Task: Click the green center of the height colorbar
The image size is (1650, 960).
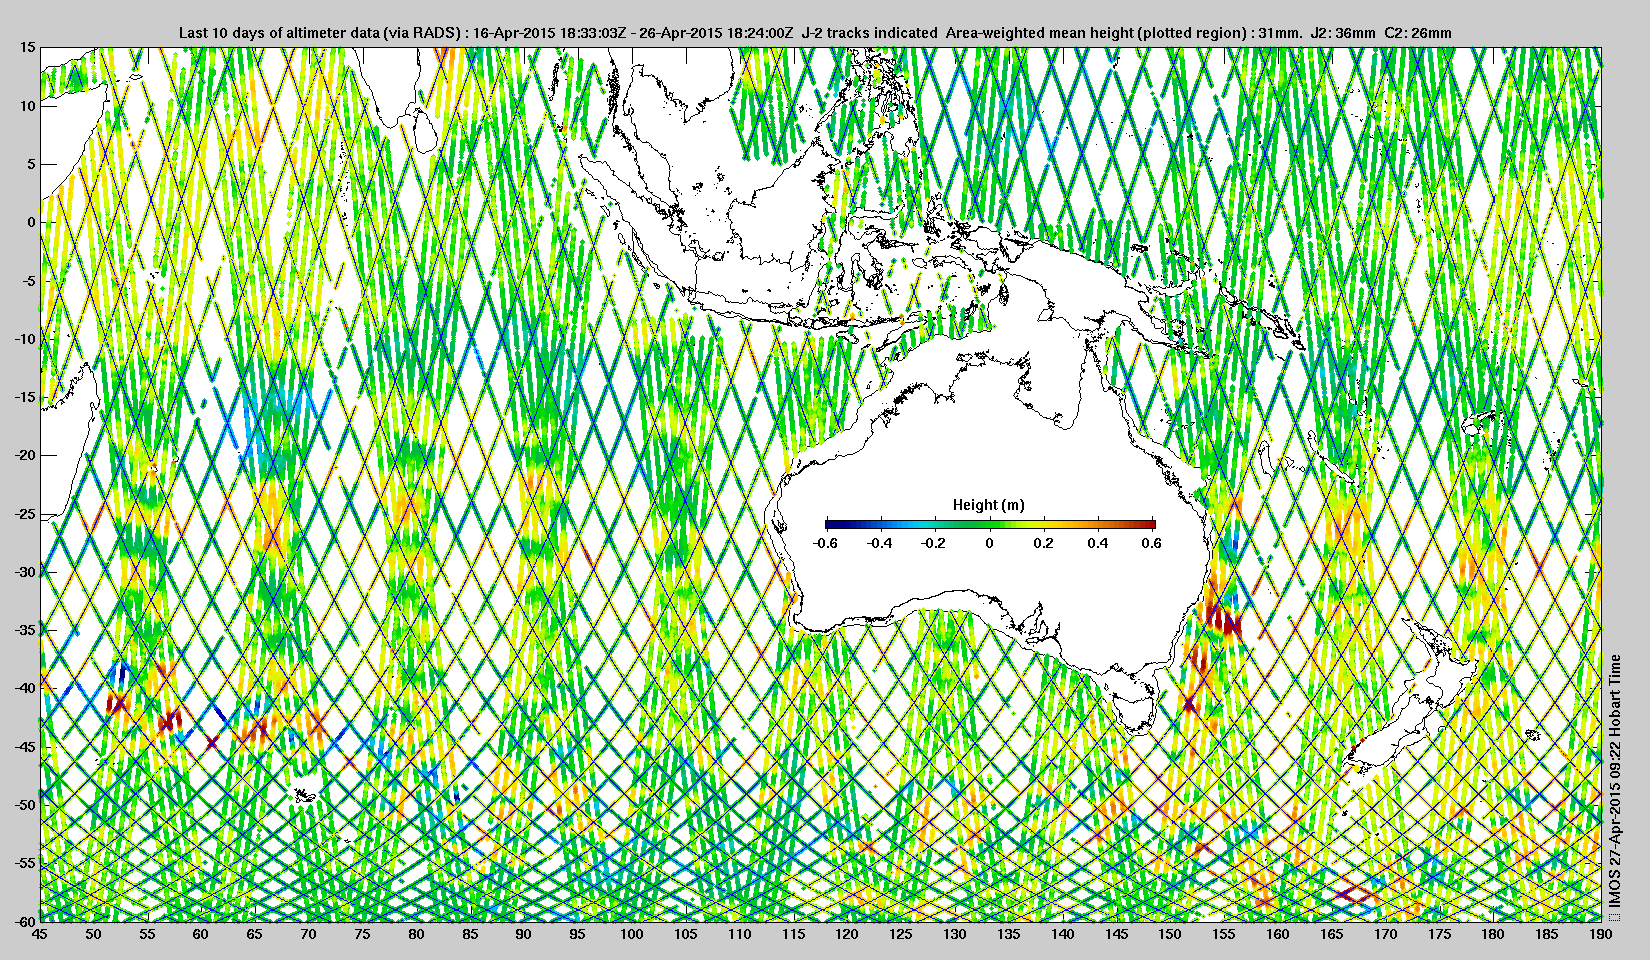Action: point(990,523)
